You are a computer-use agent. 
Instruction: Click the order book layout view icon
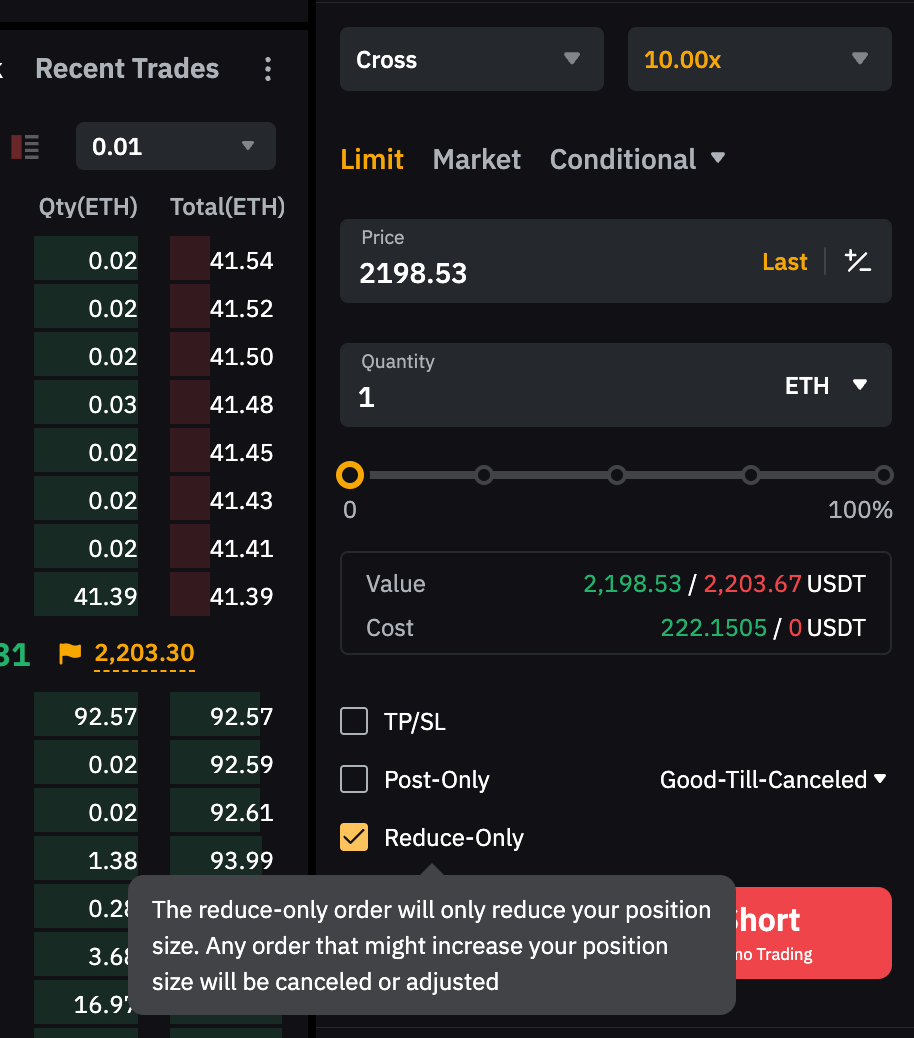click(25, 147)
